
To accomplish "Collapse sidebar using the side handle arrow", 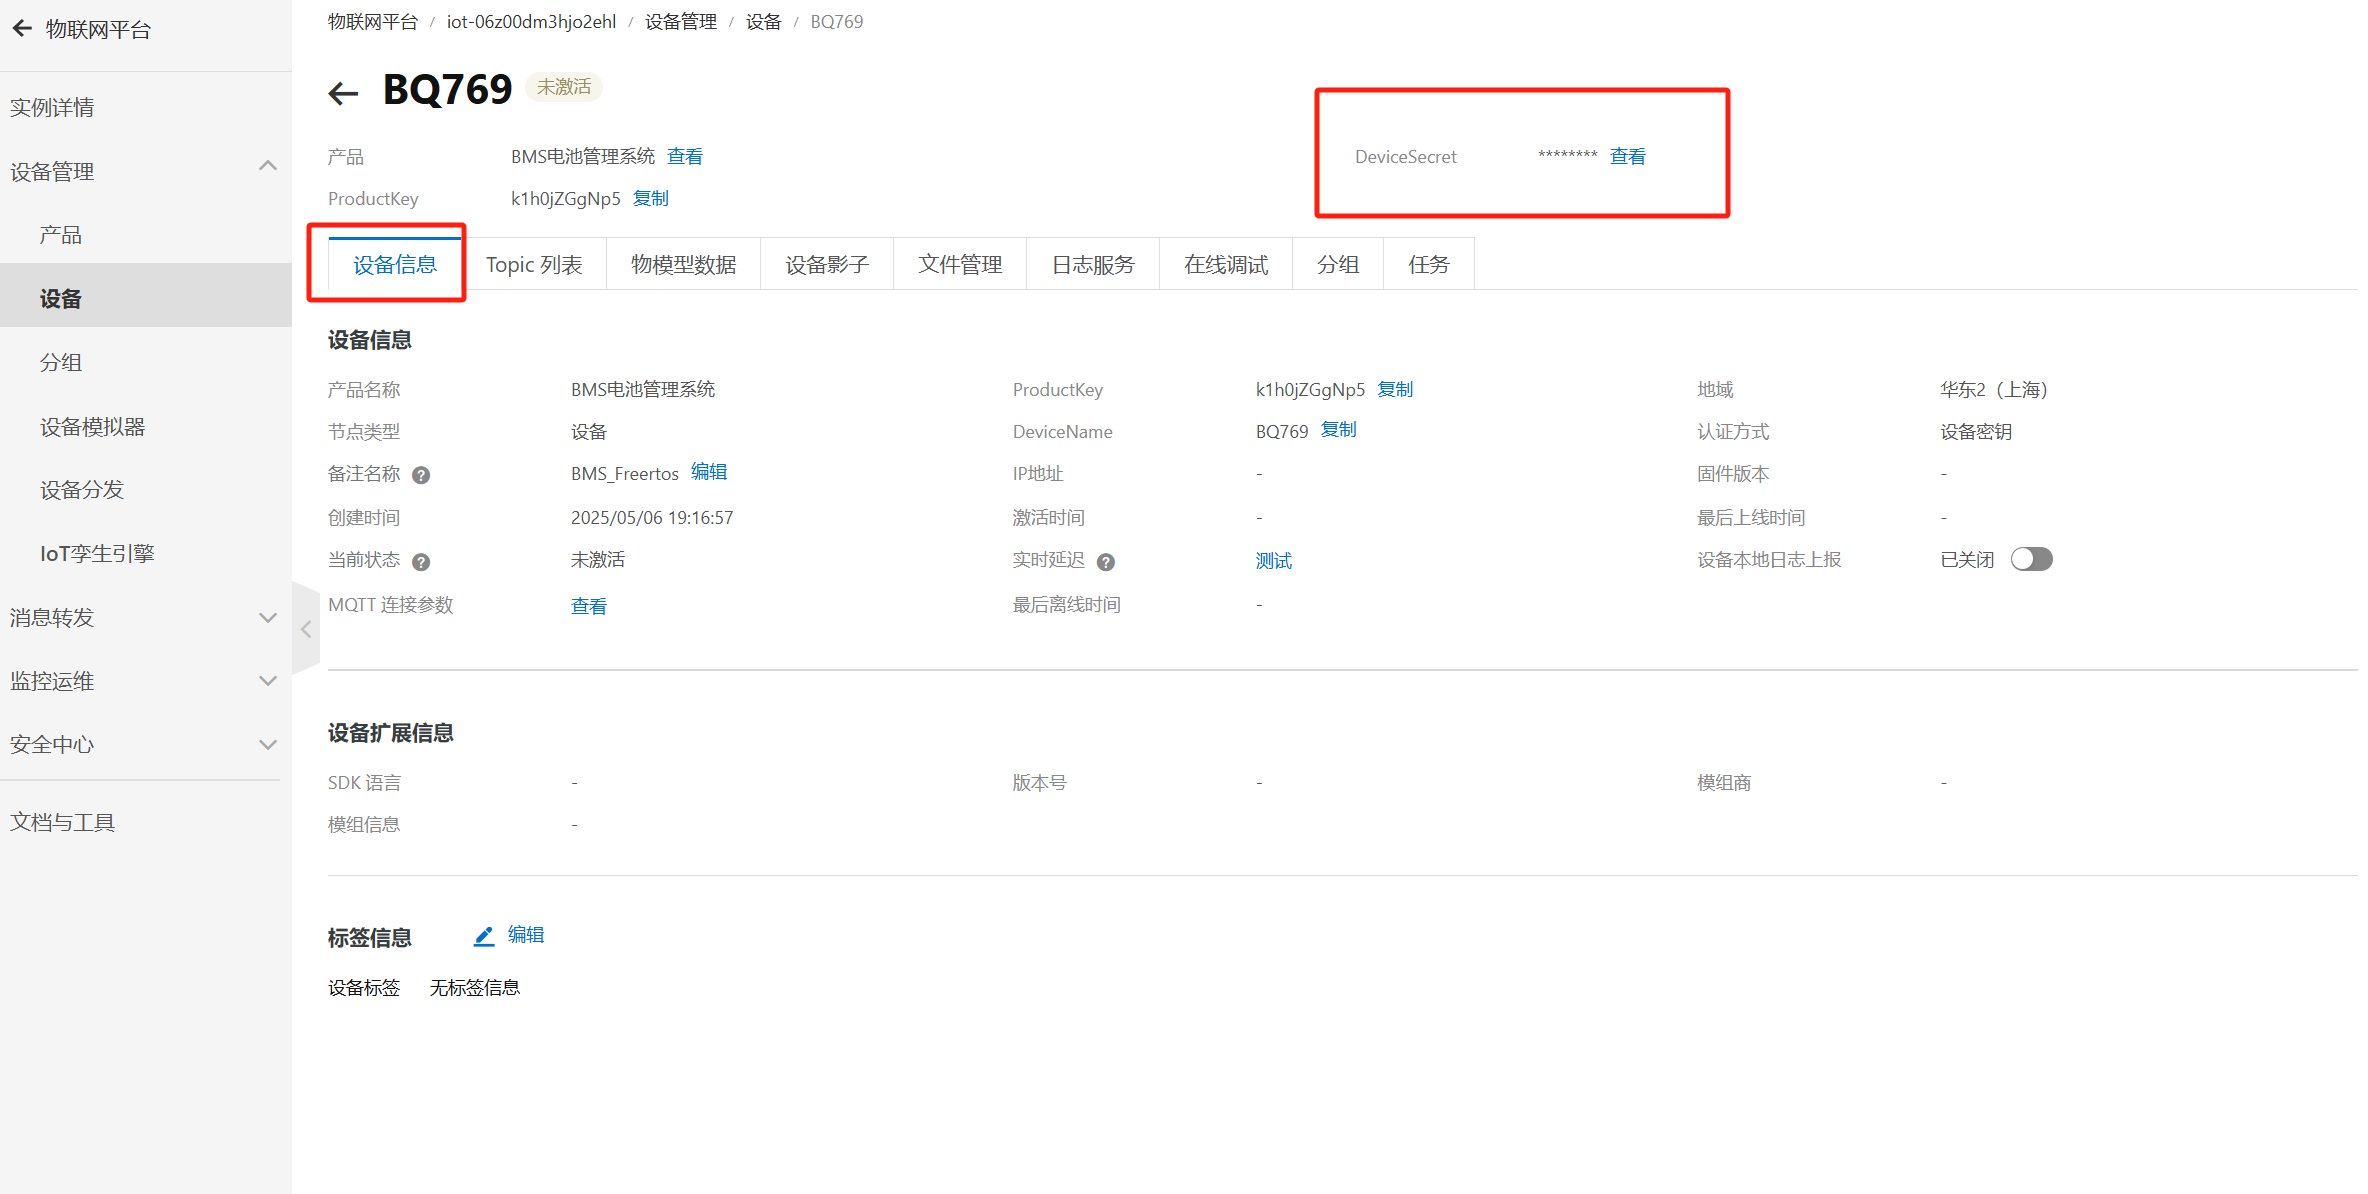I will (306, 629).
